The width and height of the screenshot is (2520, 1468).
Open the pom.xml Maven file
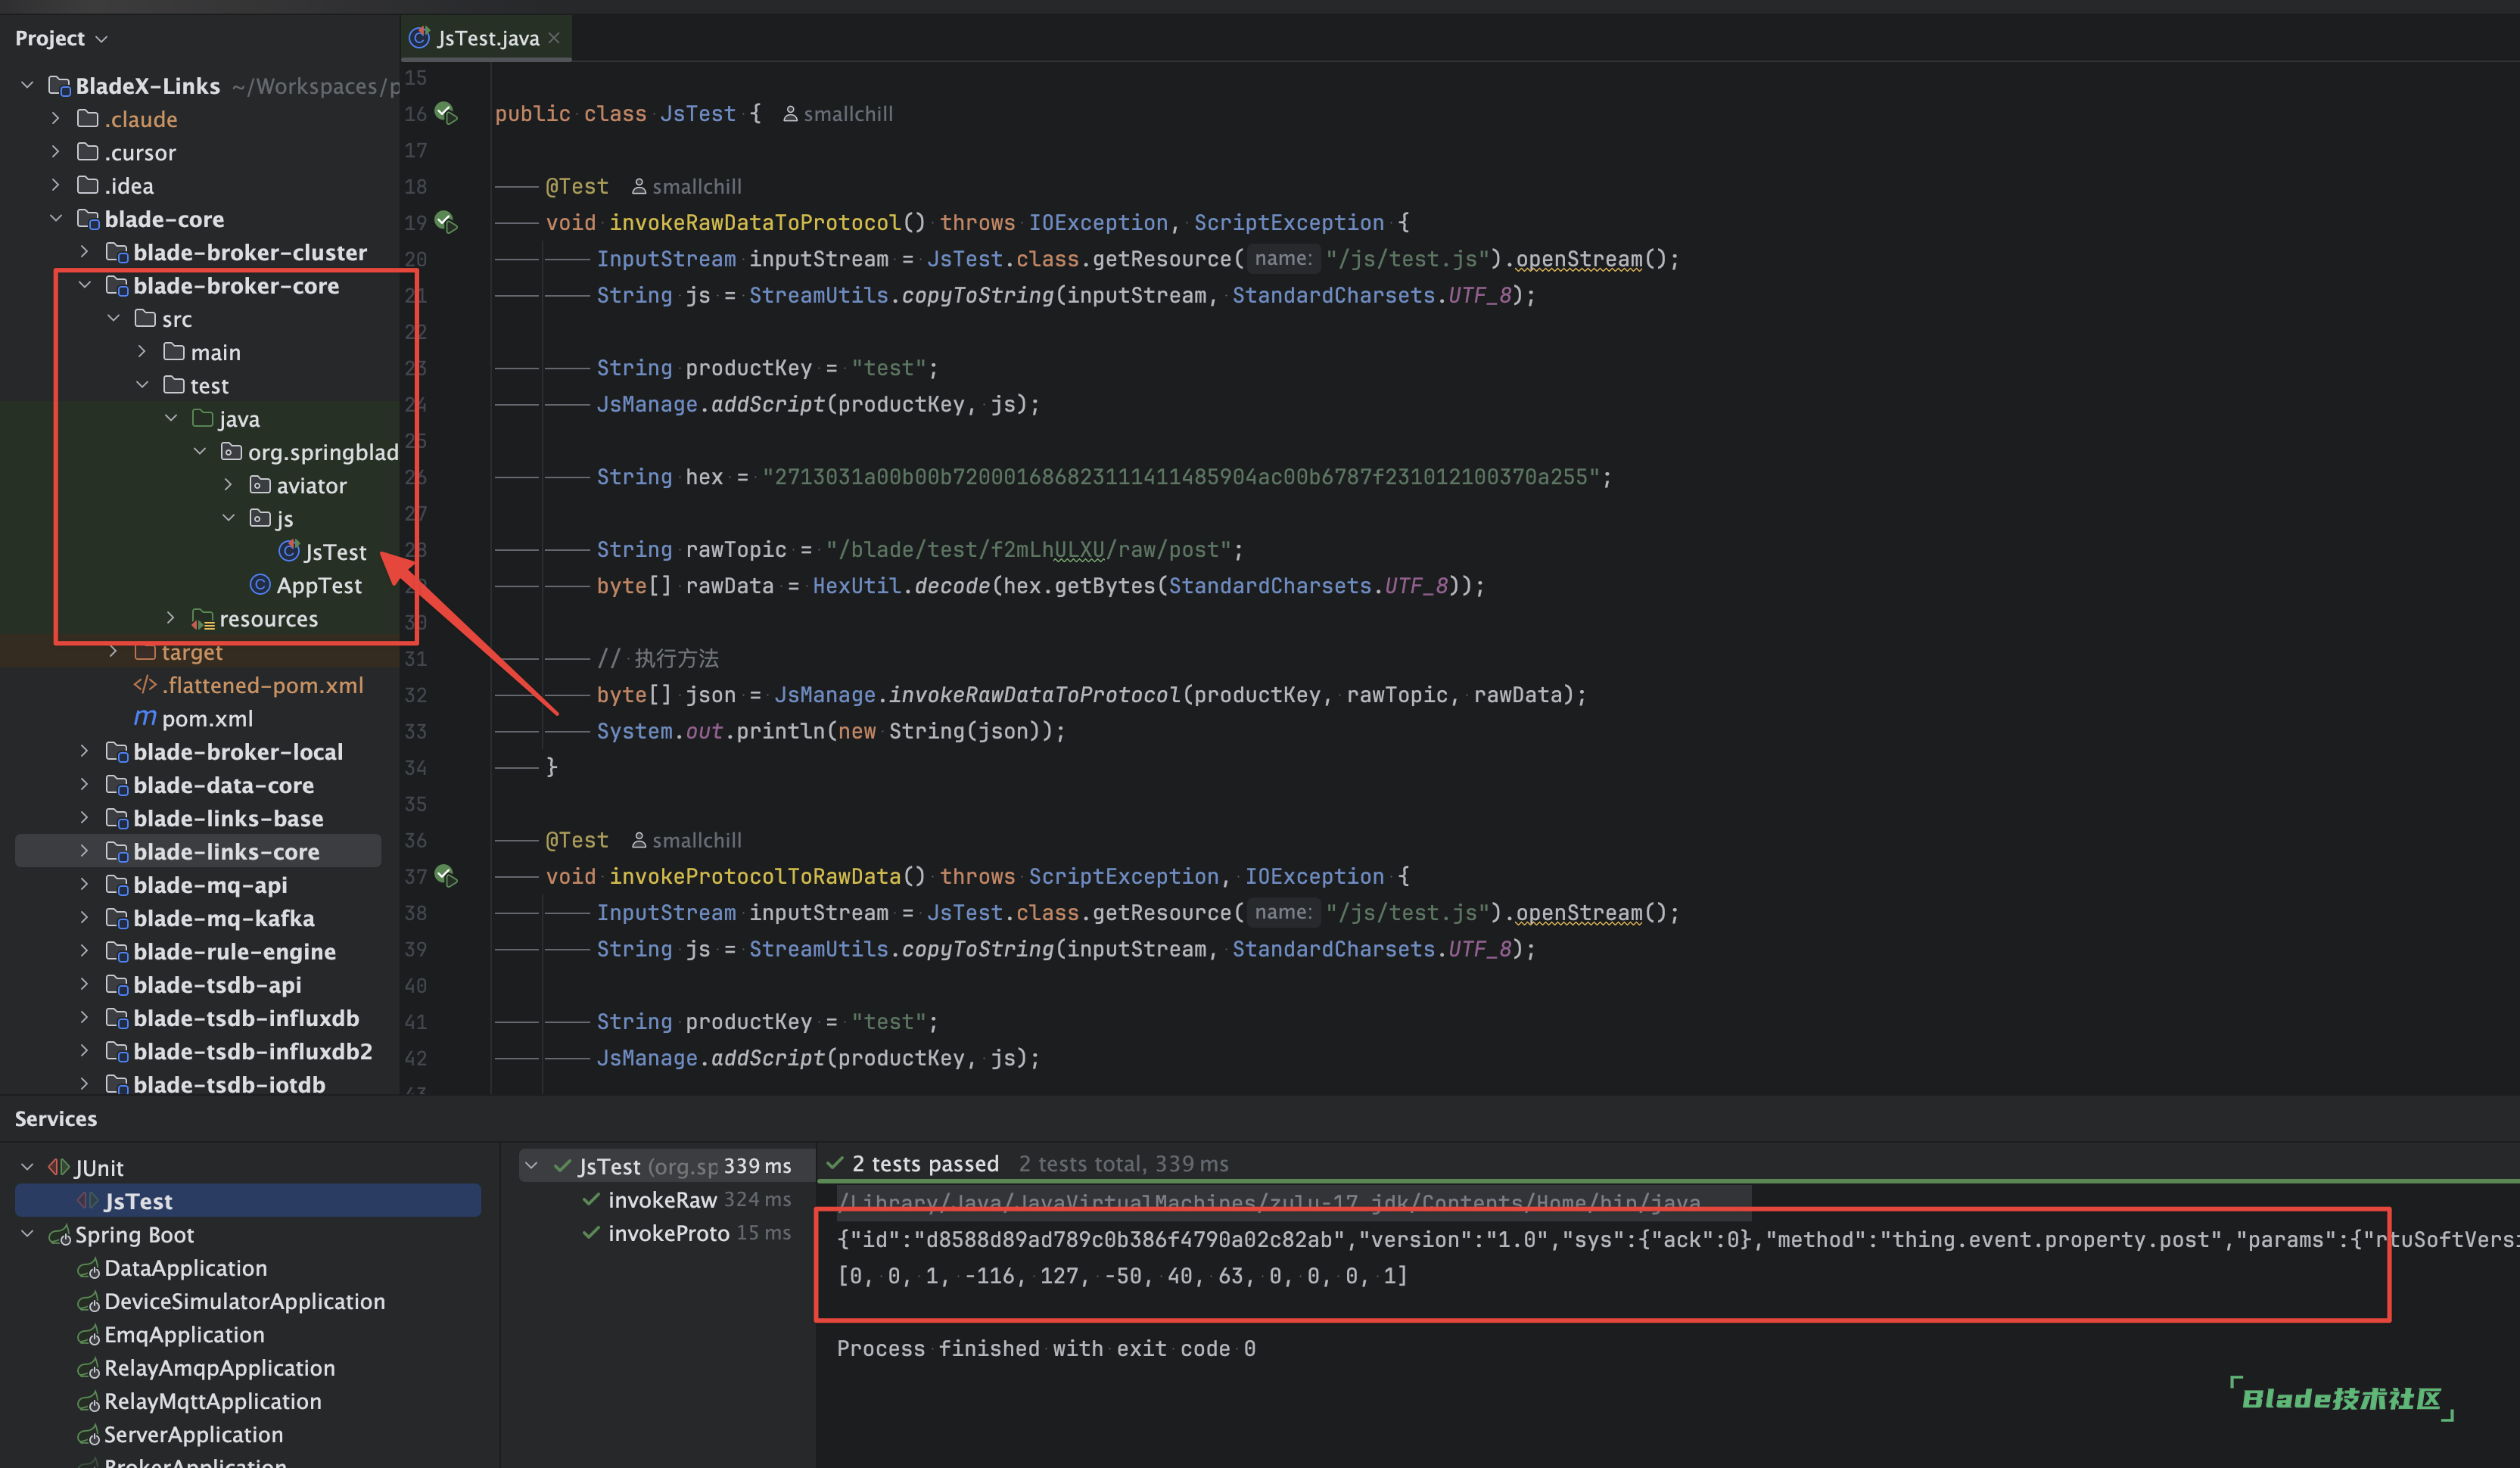pos(206,718)
